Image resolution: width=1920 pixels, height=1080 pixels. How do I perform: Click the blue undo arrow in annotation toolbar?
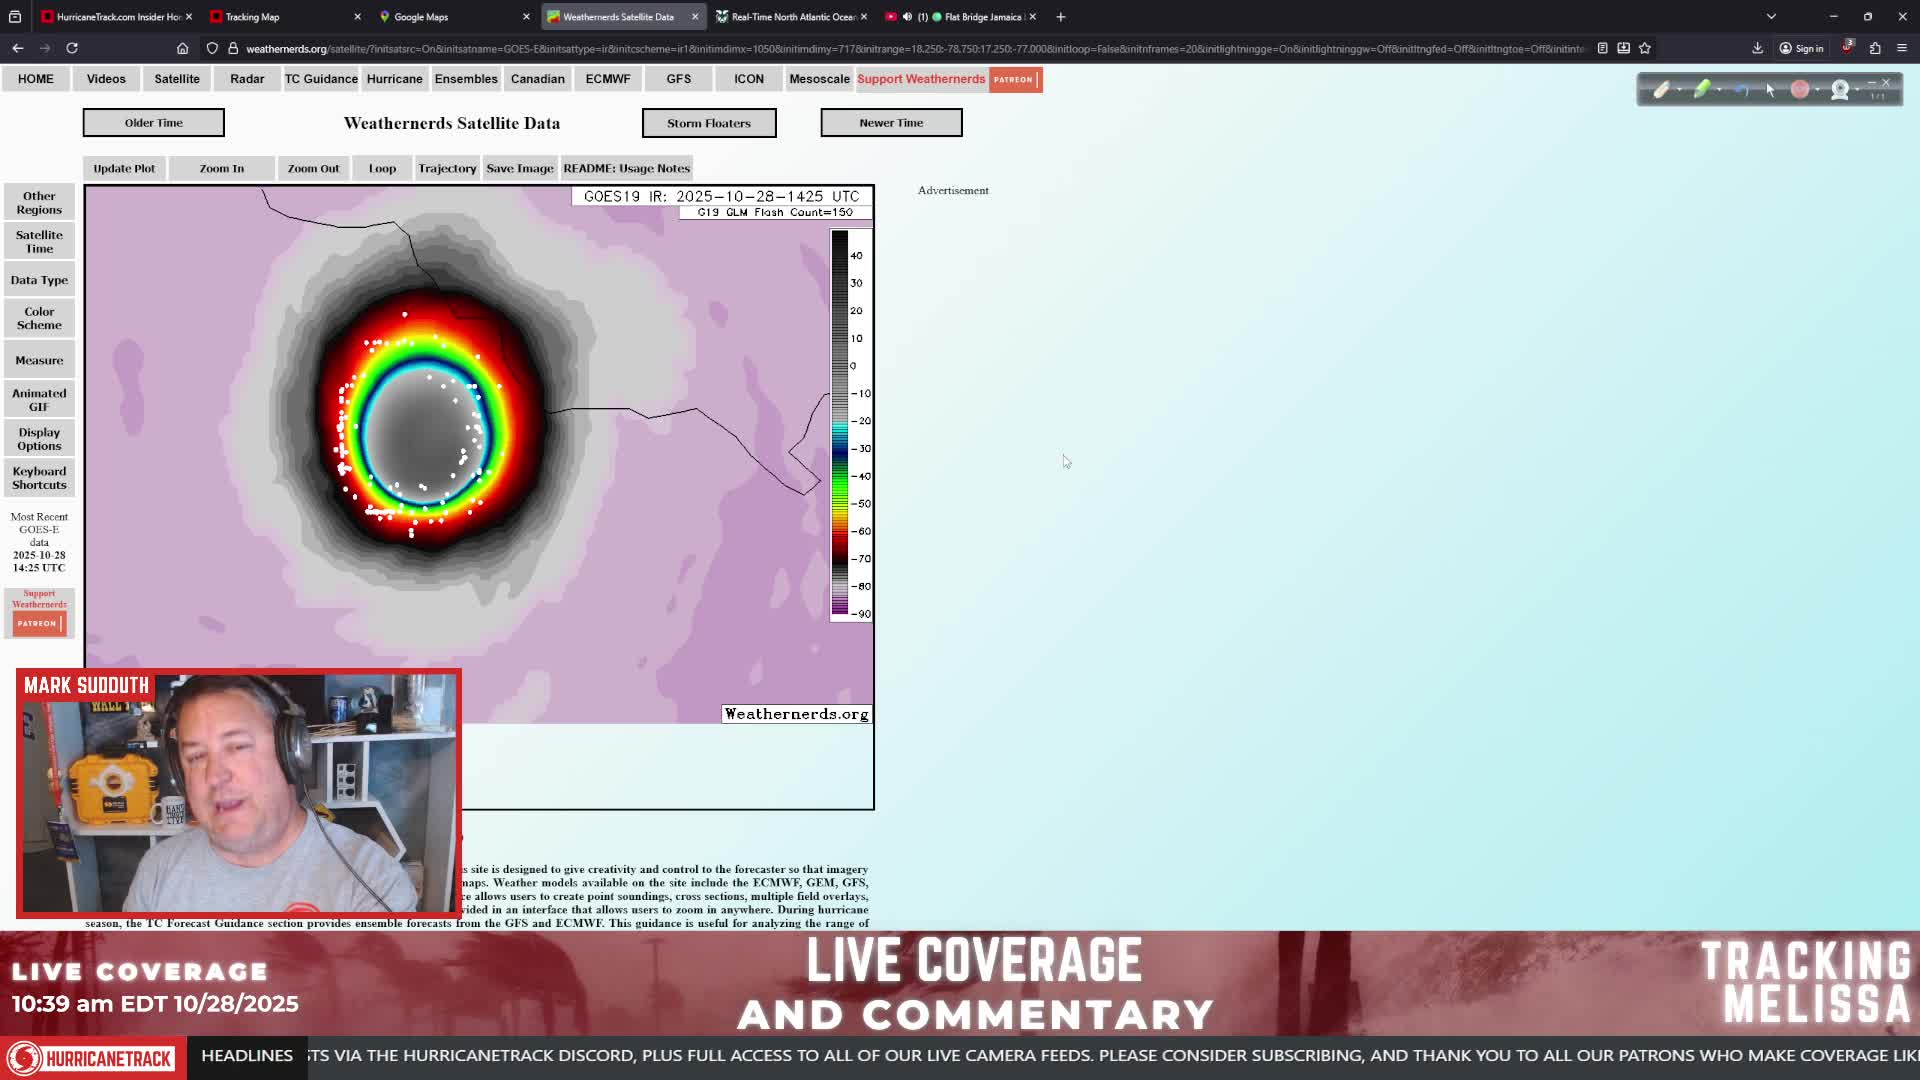pyautogui.click(x=1741, y=90)
